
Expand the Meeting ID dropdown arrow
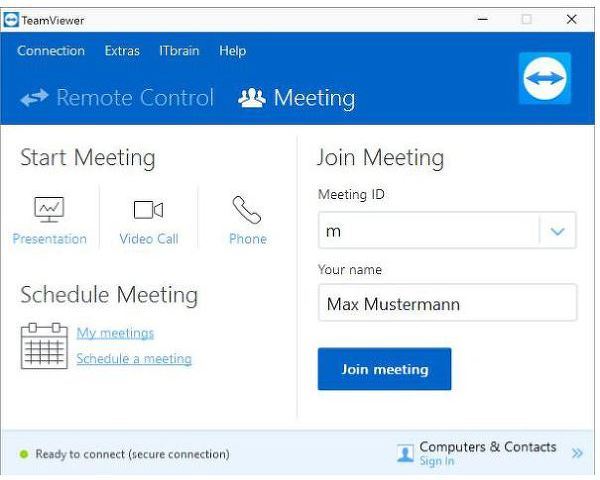(558, 231)
